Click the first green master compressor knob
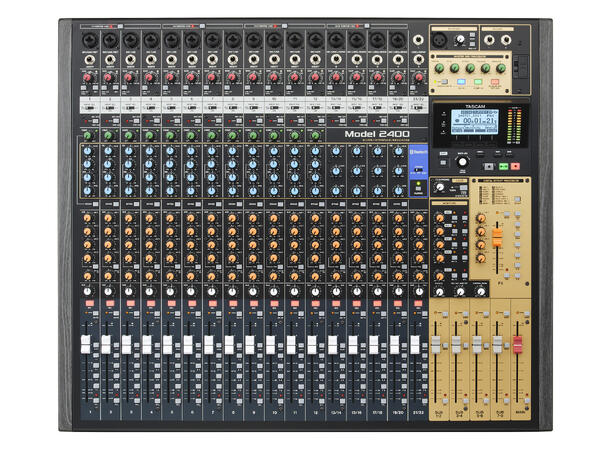Viewport: 610px width, 450px height. [439, 68]
